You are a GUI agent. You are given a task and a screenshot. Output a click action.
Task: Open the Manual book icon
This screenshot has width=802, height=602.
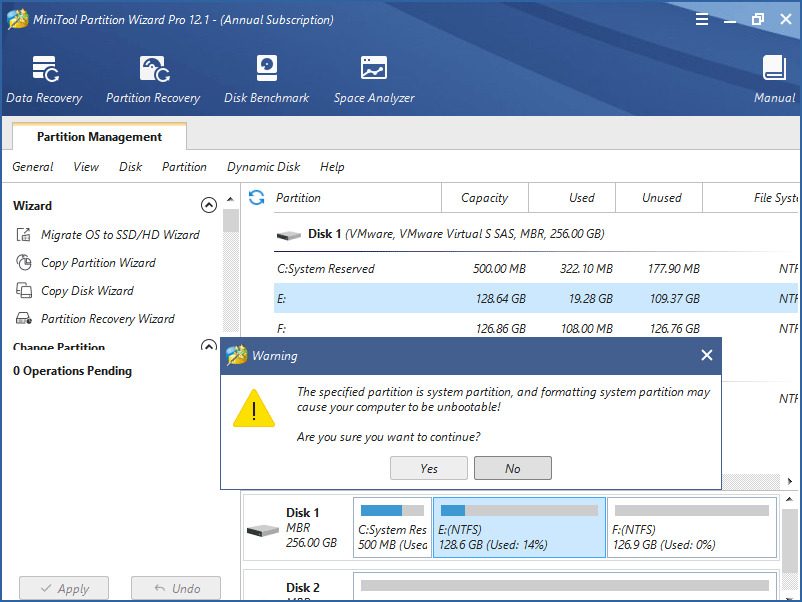774,69
